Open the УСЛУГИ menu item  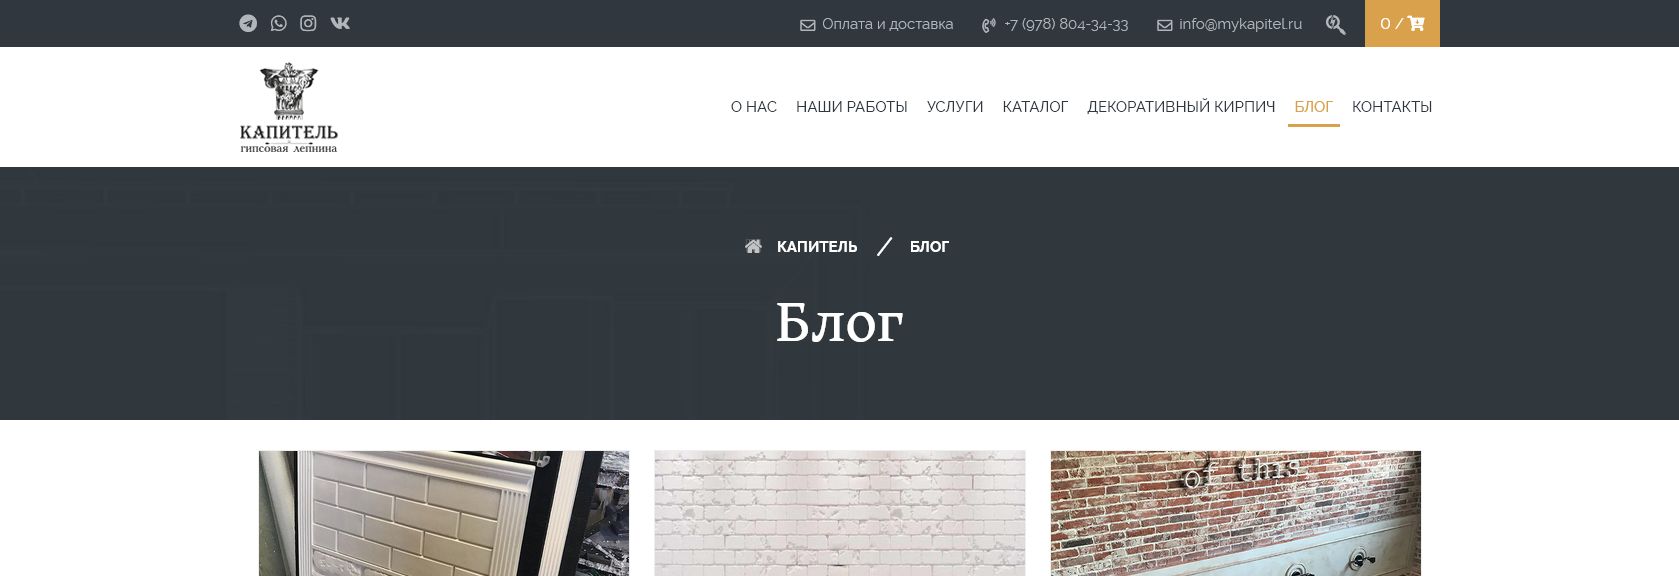[x=955, y=107]
